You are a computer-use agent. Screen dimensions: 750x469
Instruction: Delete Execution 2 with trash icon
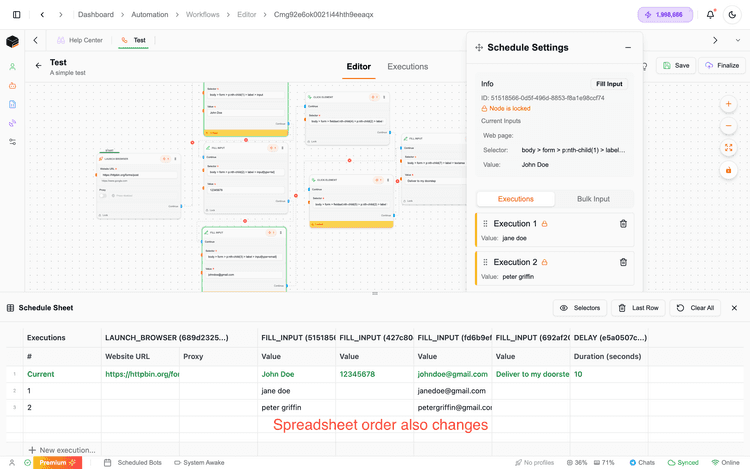pos(623,262)
